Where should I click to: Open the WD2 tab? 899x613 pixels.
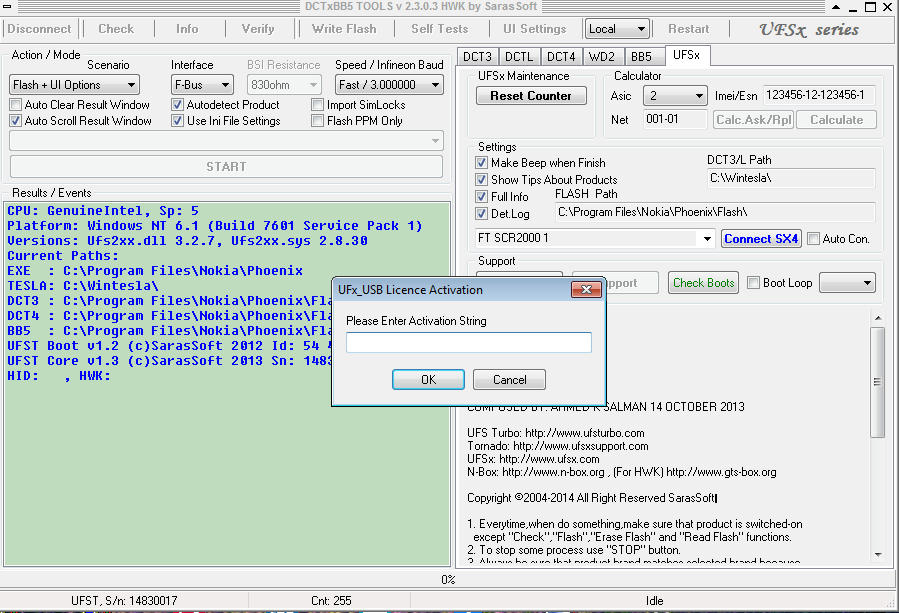click(603, 57)
